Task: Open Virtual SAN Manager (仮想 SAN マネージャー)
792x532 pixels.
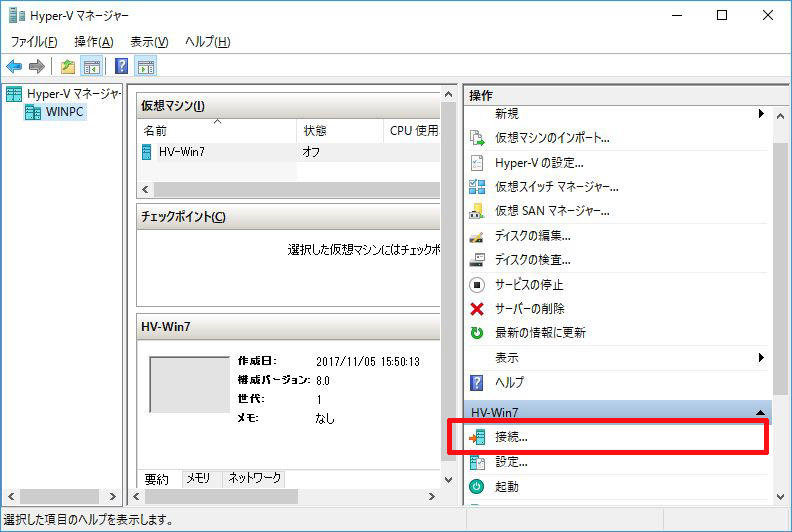Action: (x=552, y=211)
